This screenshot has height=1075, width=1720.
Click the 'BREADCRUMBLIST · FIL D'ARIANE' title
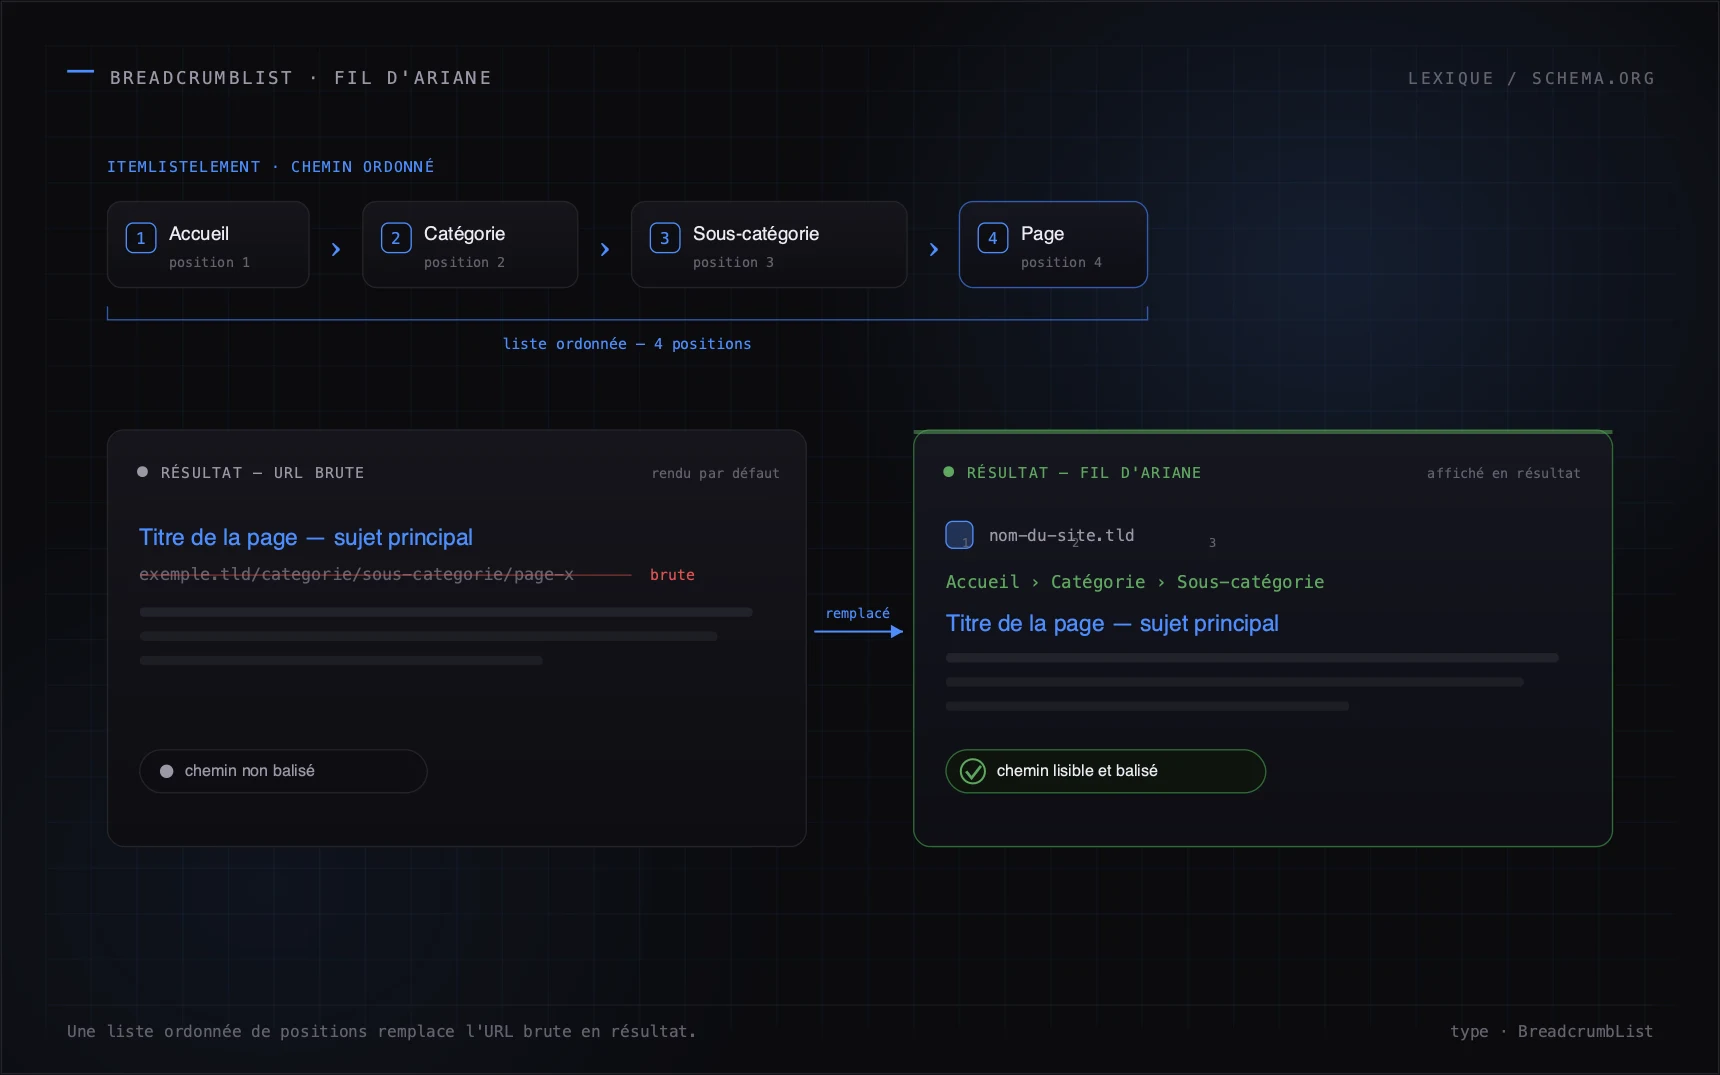click(x=301, y=78)
